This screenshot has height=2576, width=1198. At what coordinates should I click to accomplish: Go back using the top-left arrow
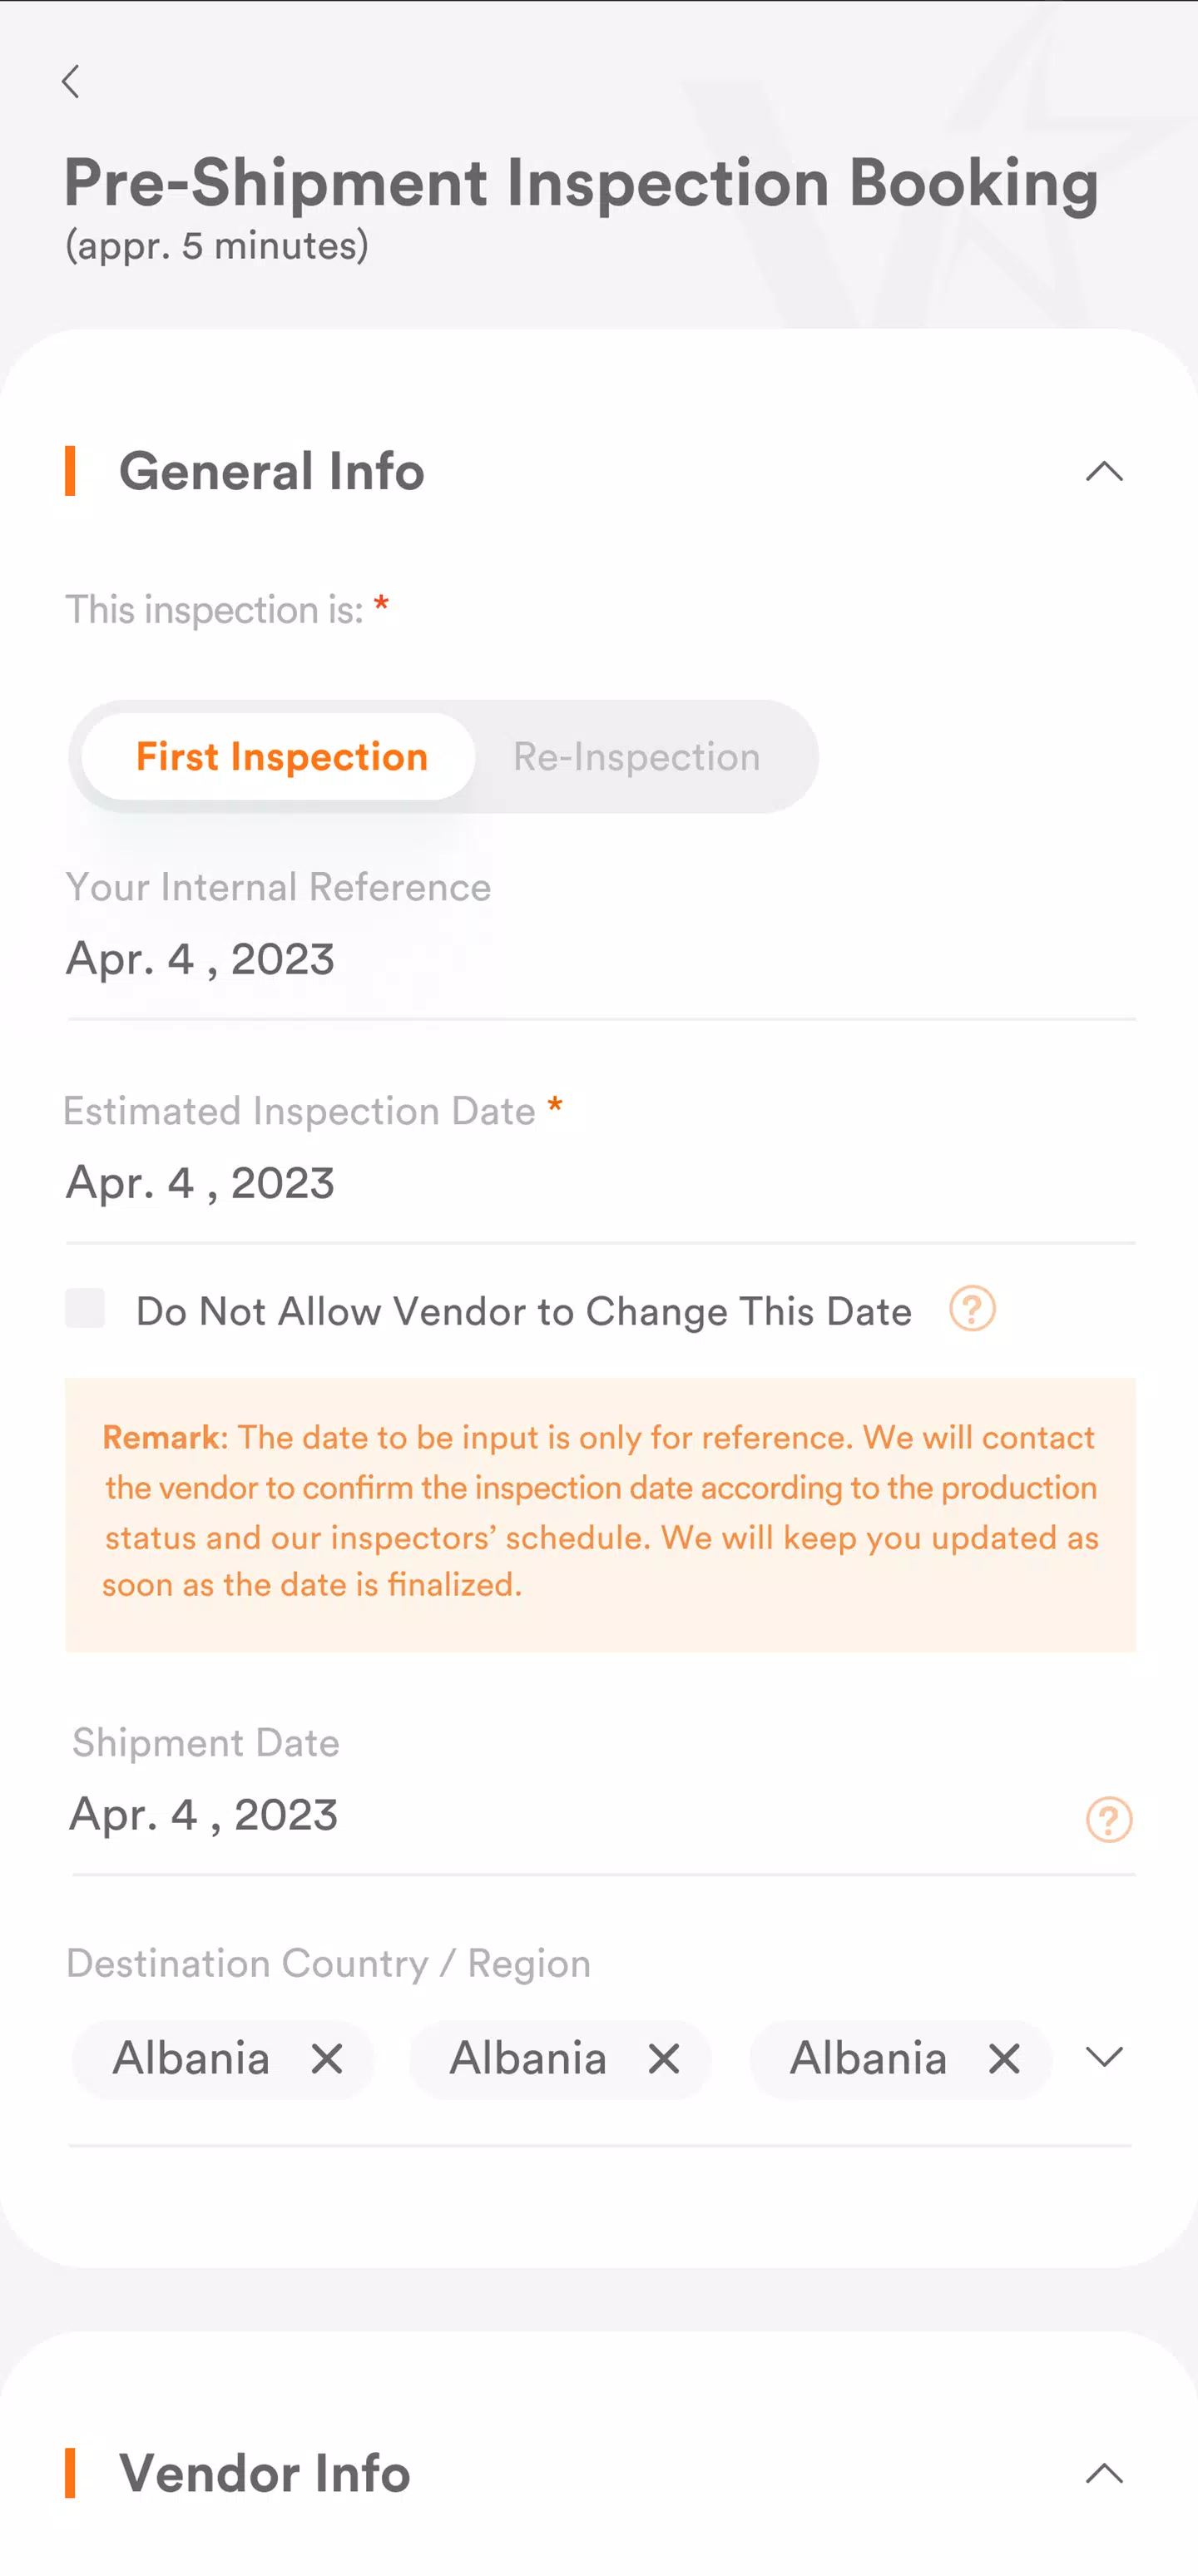pyautogui.click(x=71, y=81)
